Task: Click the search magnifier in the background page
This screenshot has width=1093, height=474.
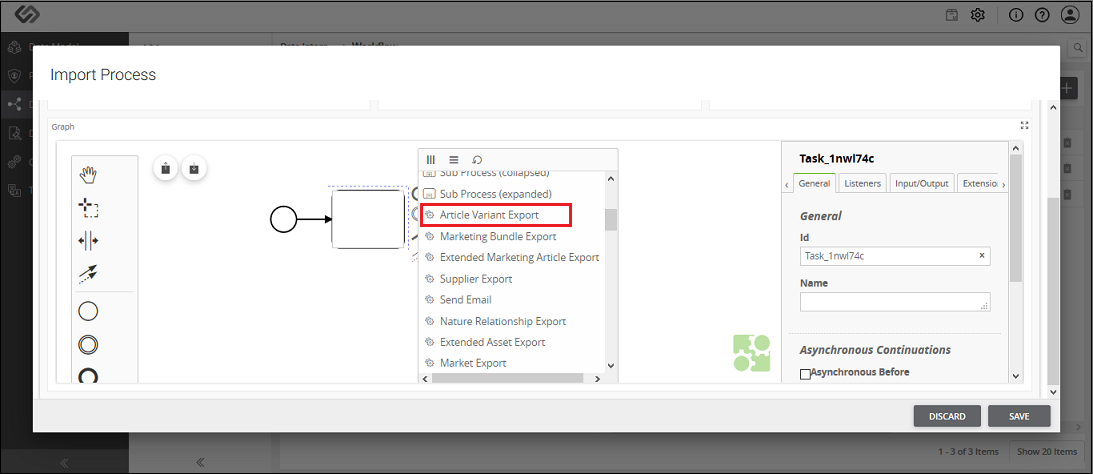Action: pyautogui.click(x=1079, y=47)
